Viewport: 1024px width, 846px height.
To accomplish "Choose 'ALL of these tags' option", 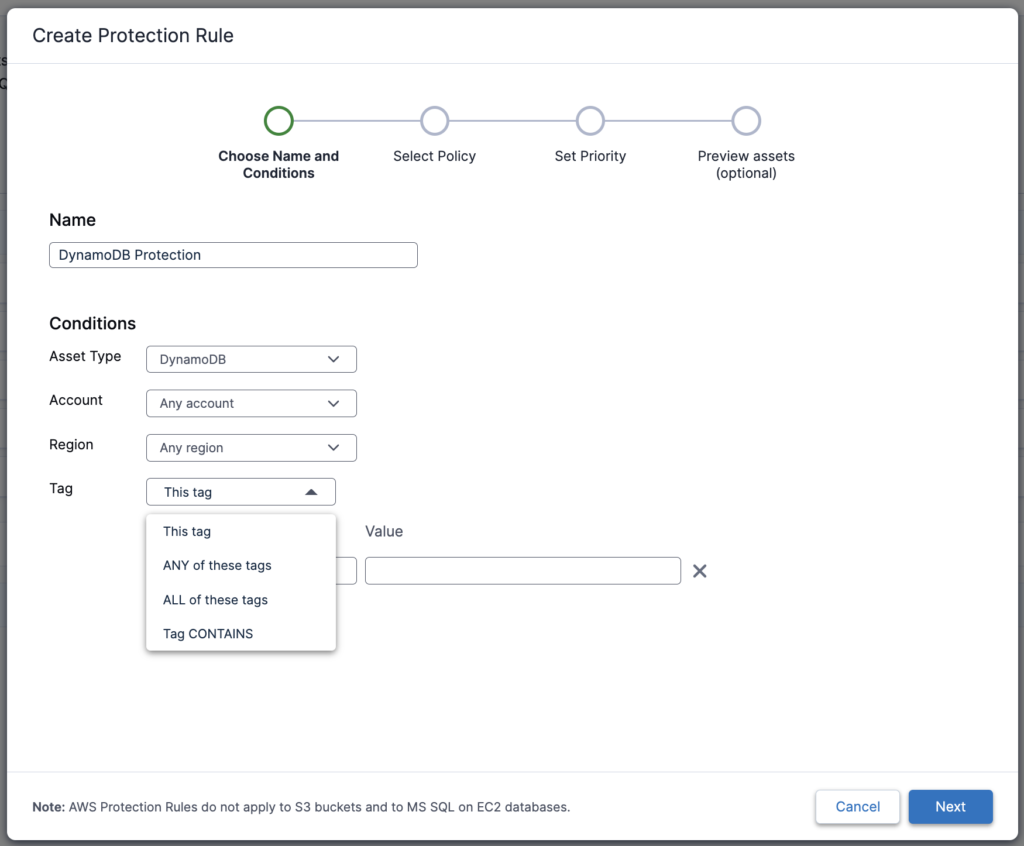I will pyautogui.click(x=241, y=600).
